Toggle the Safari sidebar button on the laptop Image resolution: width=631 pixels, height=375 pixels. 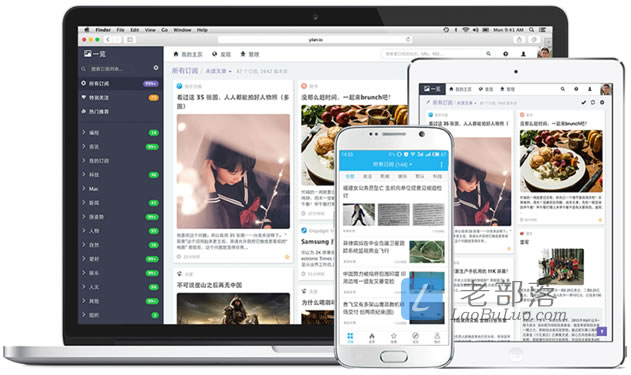tap(130, 39)
